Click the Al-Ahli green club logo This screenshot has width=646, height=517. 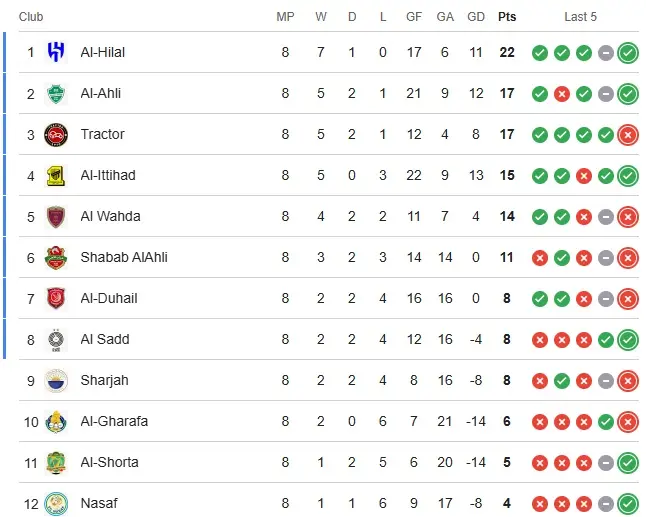pos(56,93)
